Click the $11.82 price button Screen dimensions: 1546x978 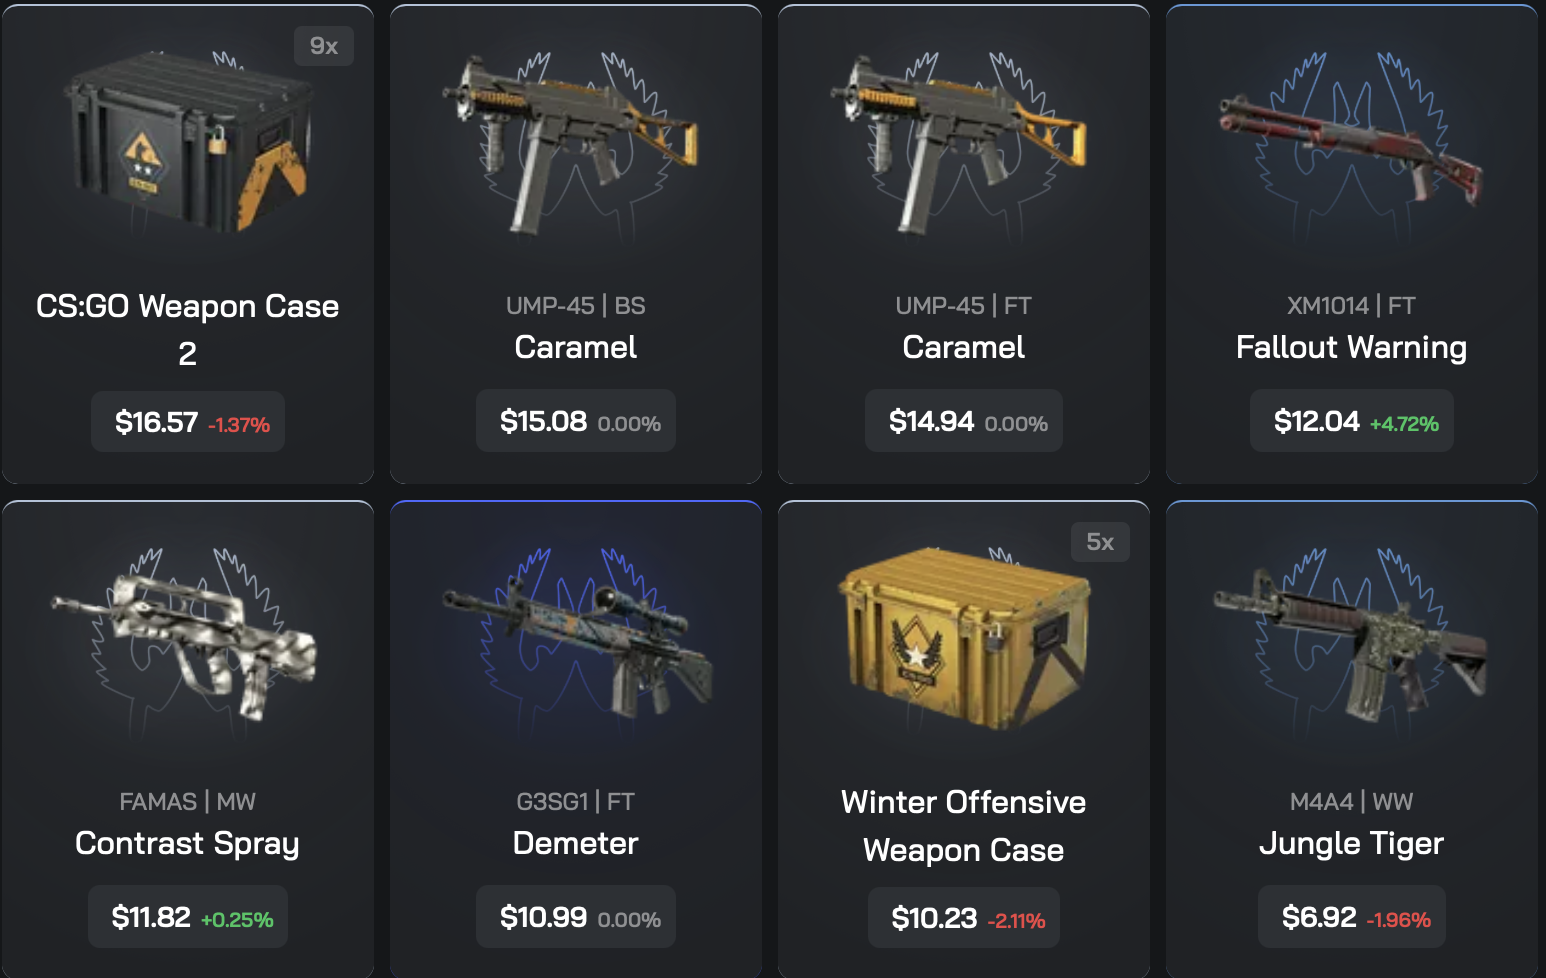(x=188, y=917)
